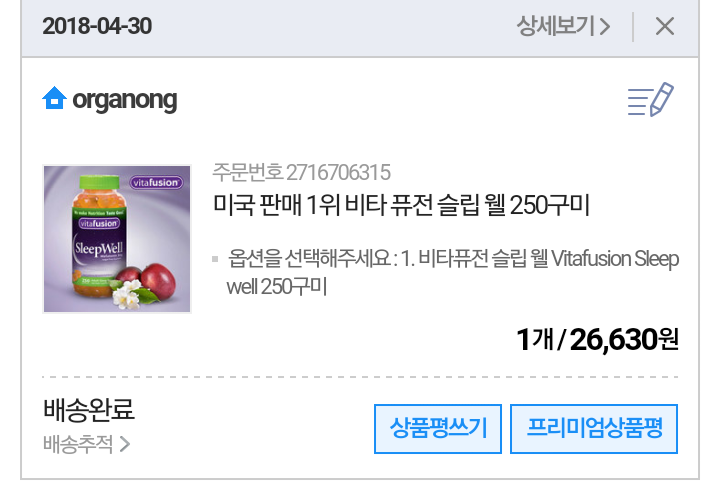Screen dimensions: 720x494
Task: Click the memo pencil icon
Action: [x=651, y=99]
